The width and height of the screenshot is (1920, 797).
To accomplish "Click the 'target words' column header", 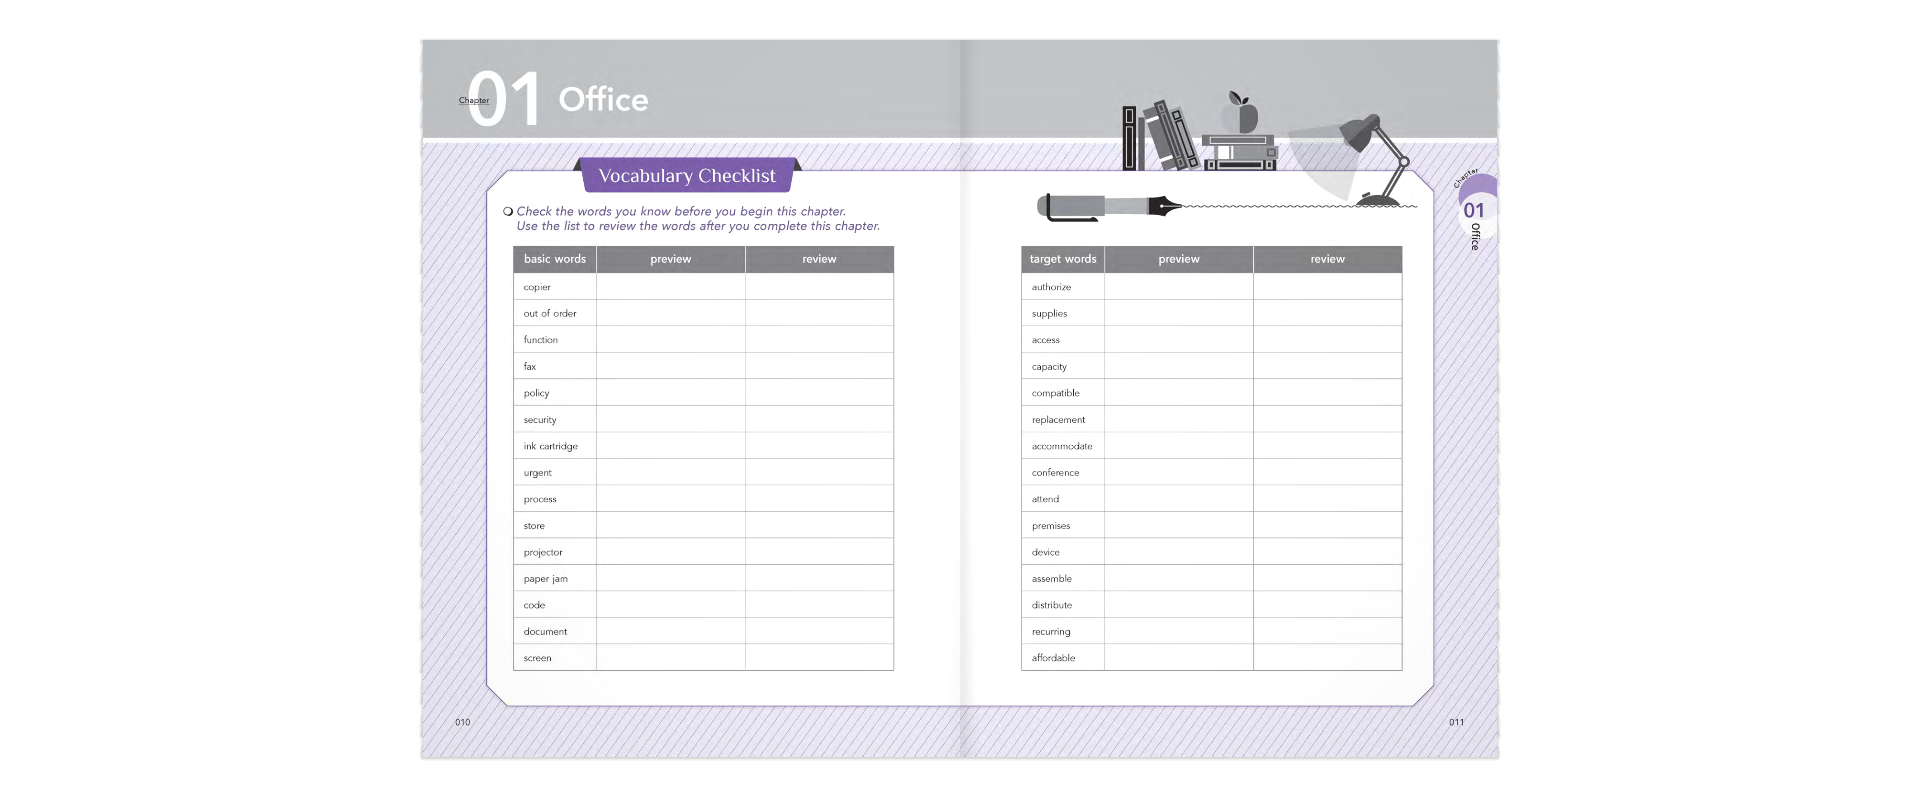I will point(1063,259).
